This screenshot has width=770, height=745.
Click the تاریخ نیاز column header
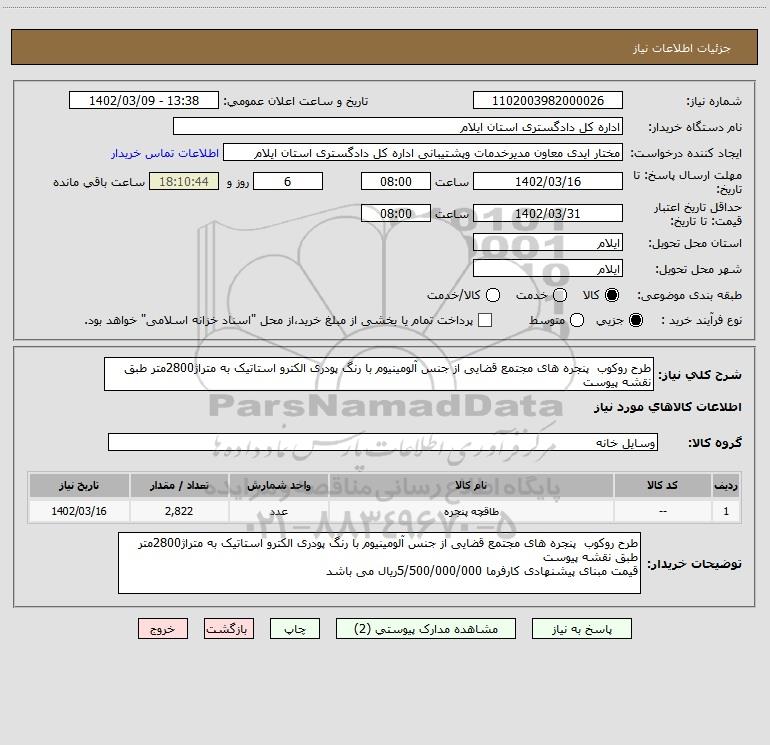(x=79, y=485)
